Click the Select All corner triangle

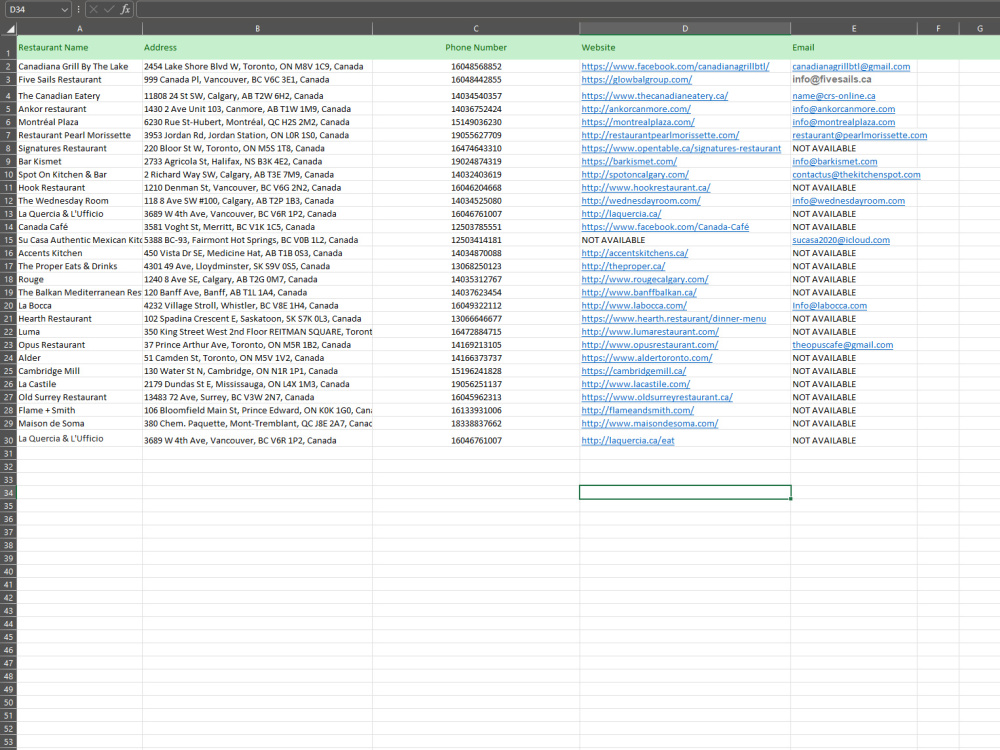(x=9, y=29)
